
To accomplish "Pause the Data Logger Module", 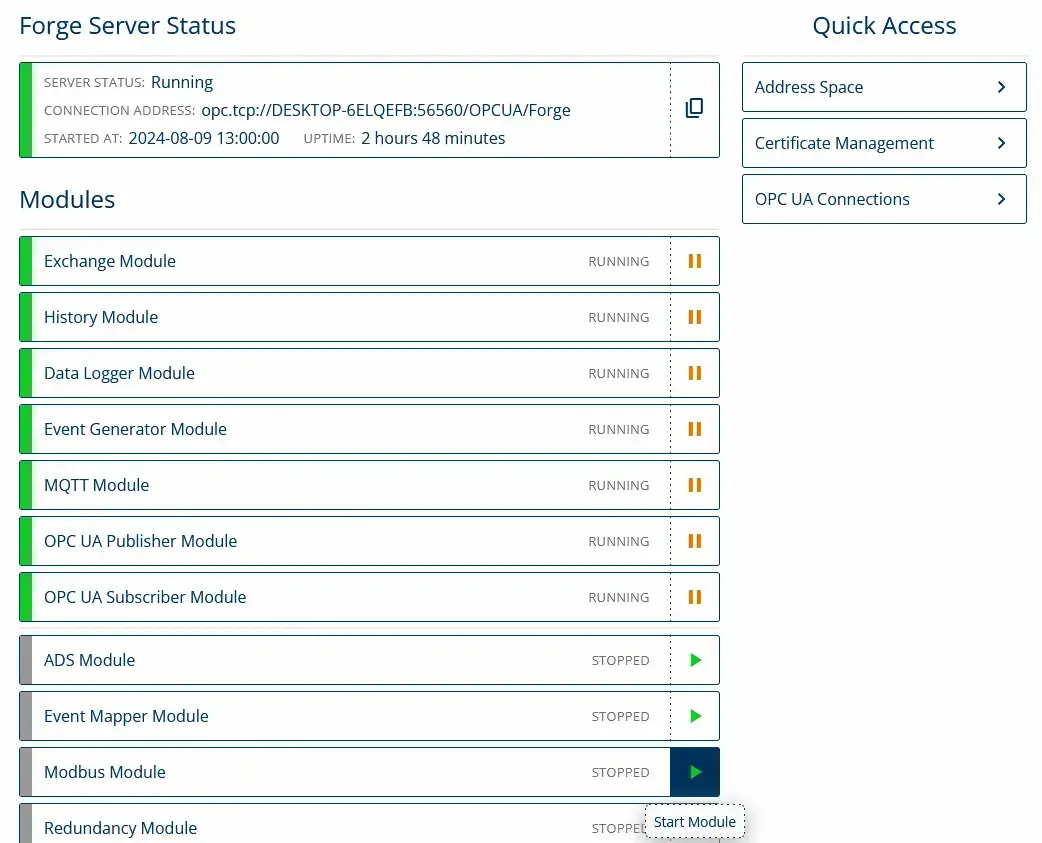I will pyautogui.click(x=694, y=373).
